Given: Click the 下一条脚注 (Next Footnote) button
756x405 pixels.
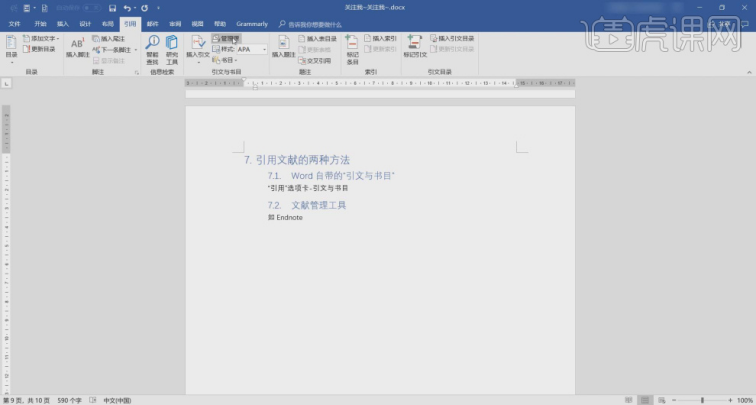Looking at the screenshot, I should click(112, 50).
